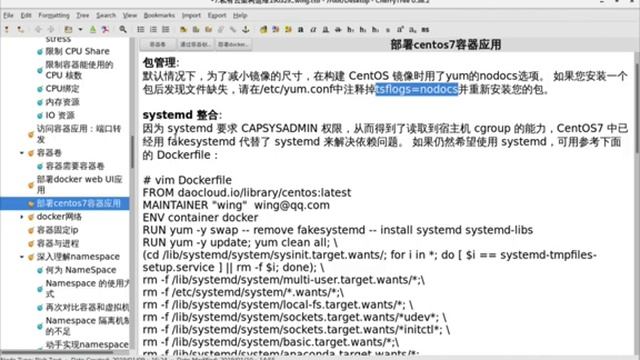Image resolution: width=640 pixels, height=360 pixels.
Task: Click the tree panel horizontal scrollbar
Action: [57, 351]
